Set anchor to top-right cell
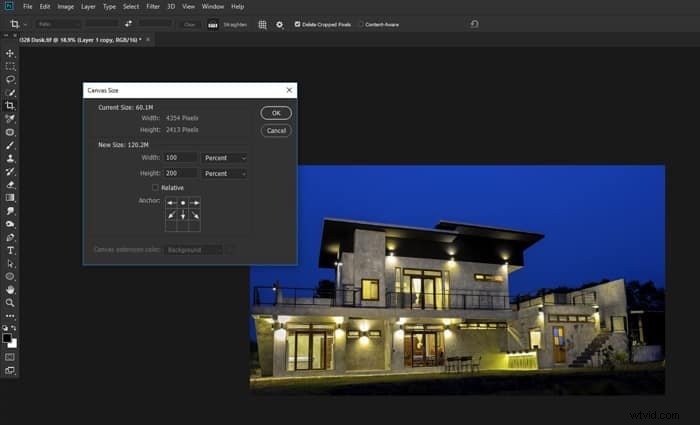This screenshot has height=425, width=700. point(195,203)
